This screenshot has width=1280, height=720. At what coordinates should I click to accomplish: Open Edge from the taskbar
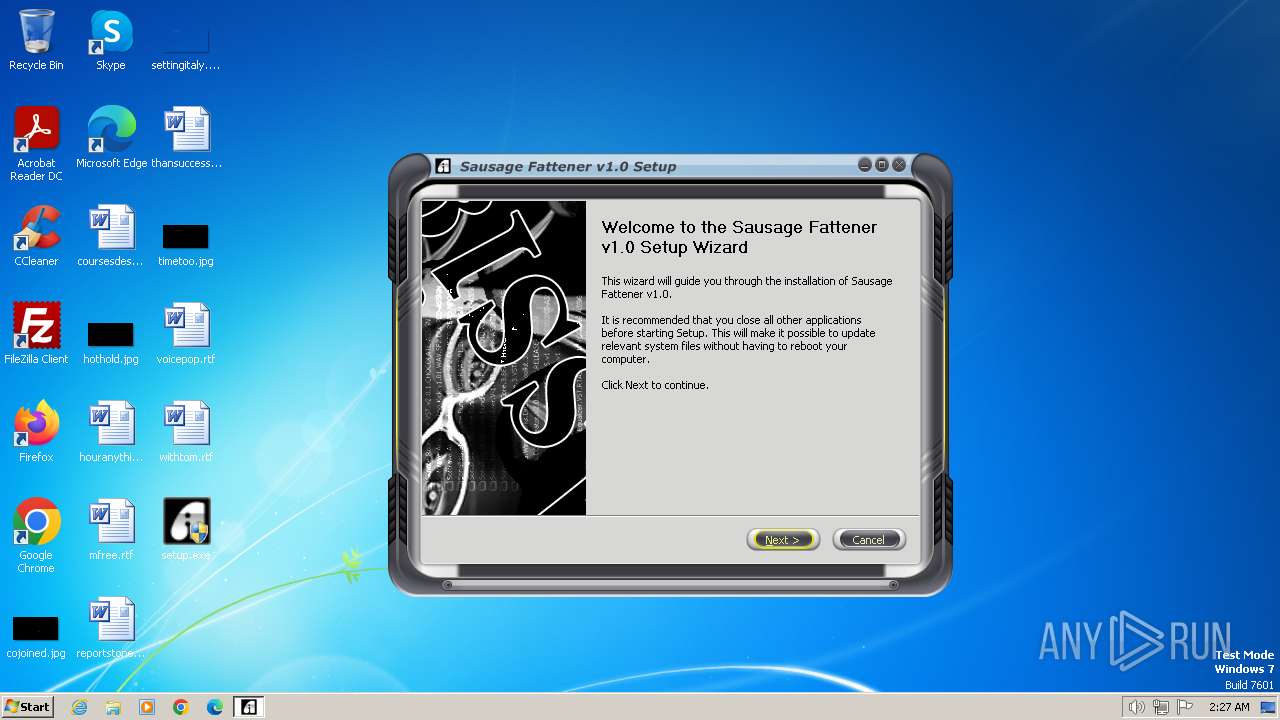(215, 707)
